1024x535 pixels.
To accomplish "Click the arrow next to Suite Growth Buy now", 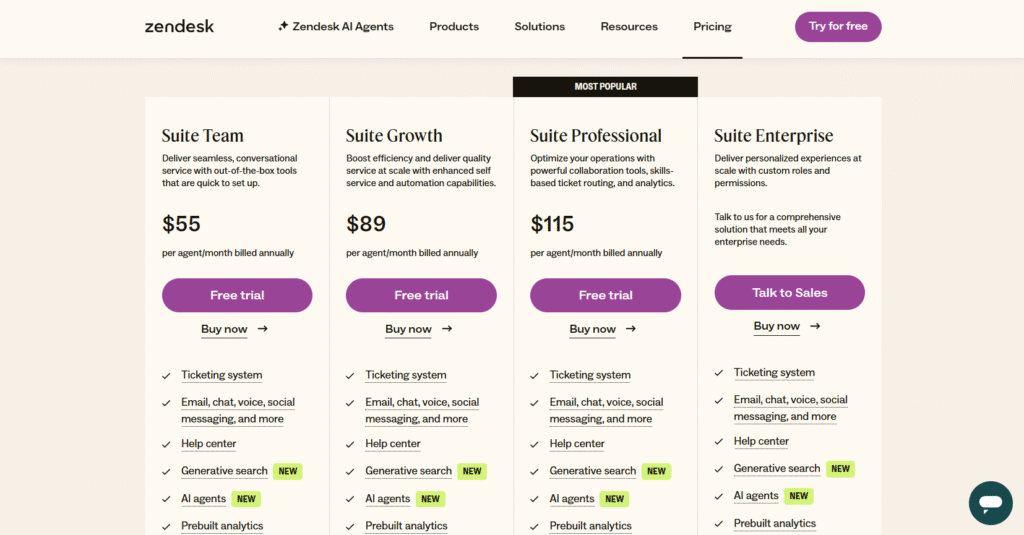I will pyautogui.click(x=447, y=329).
